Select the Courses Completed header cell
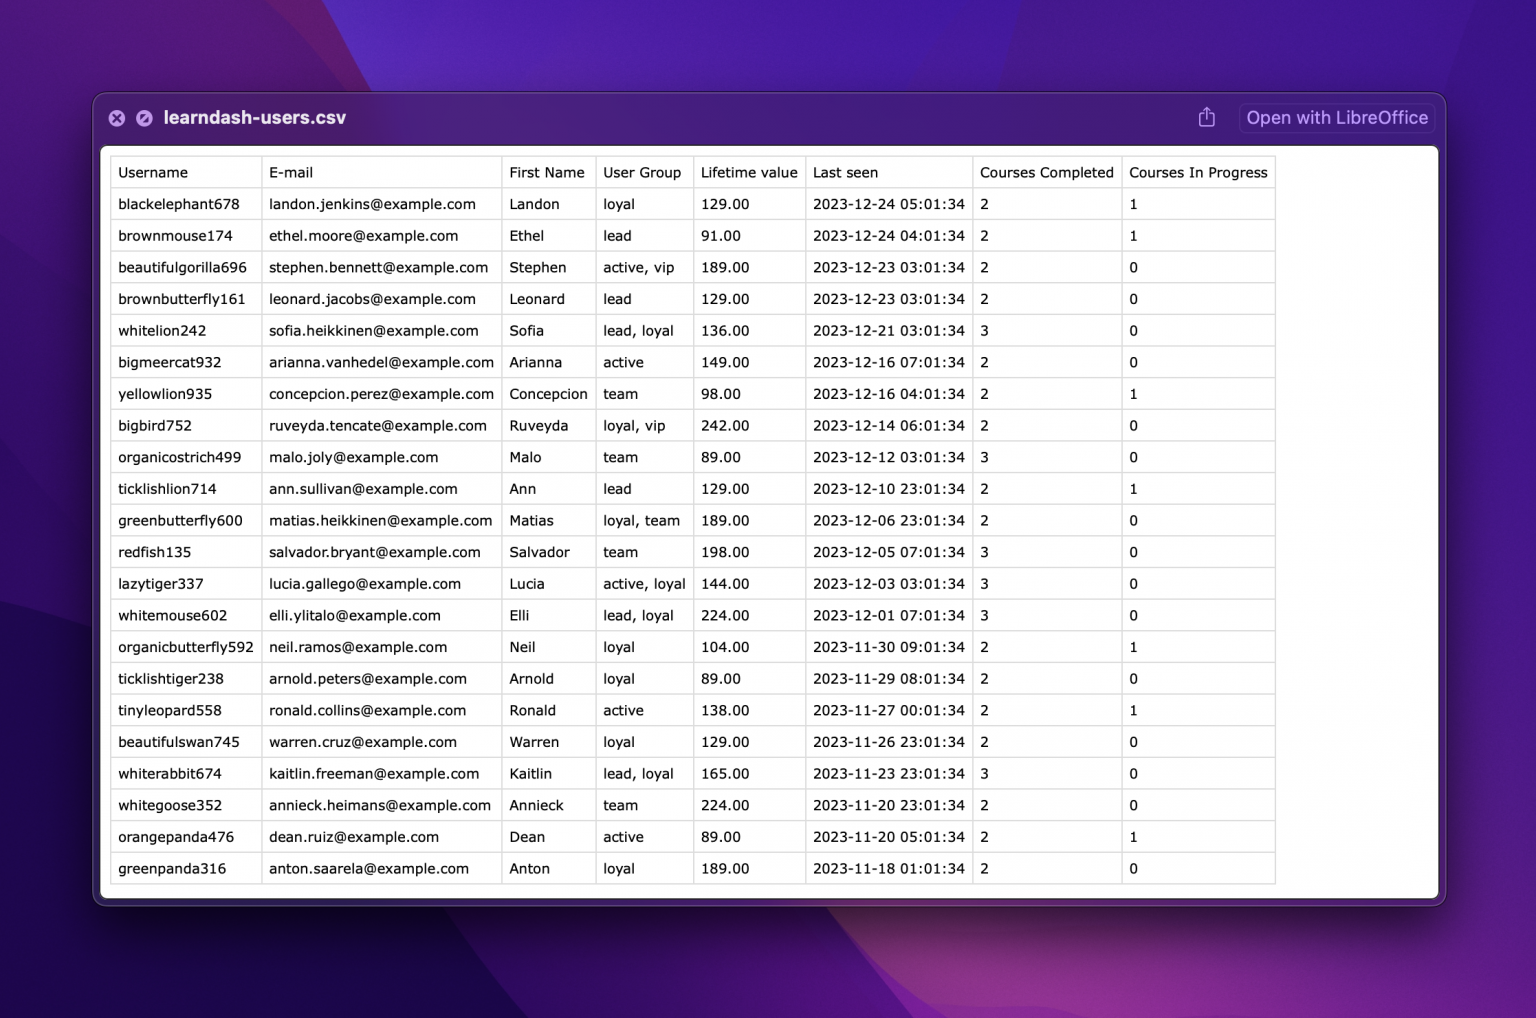The image size is (1536, 1018). coord(1046,172)
